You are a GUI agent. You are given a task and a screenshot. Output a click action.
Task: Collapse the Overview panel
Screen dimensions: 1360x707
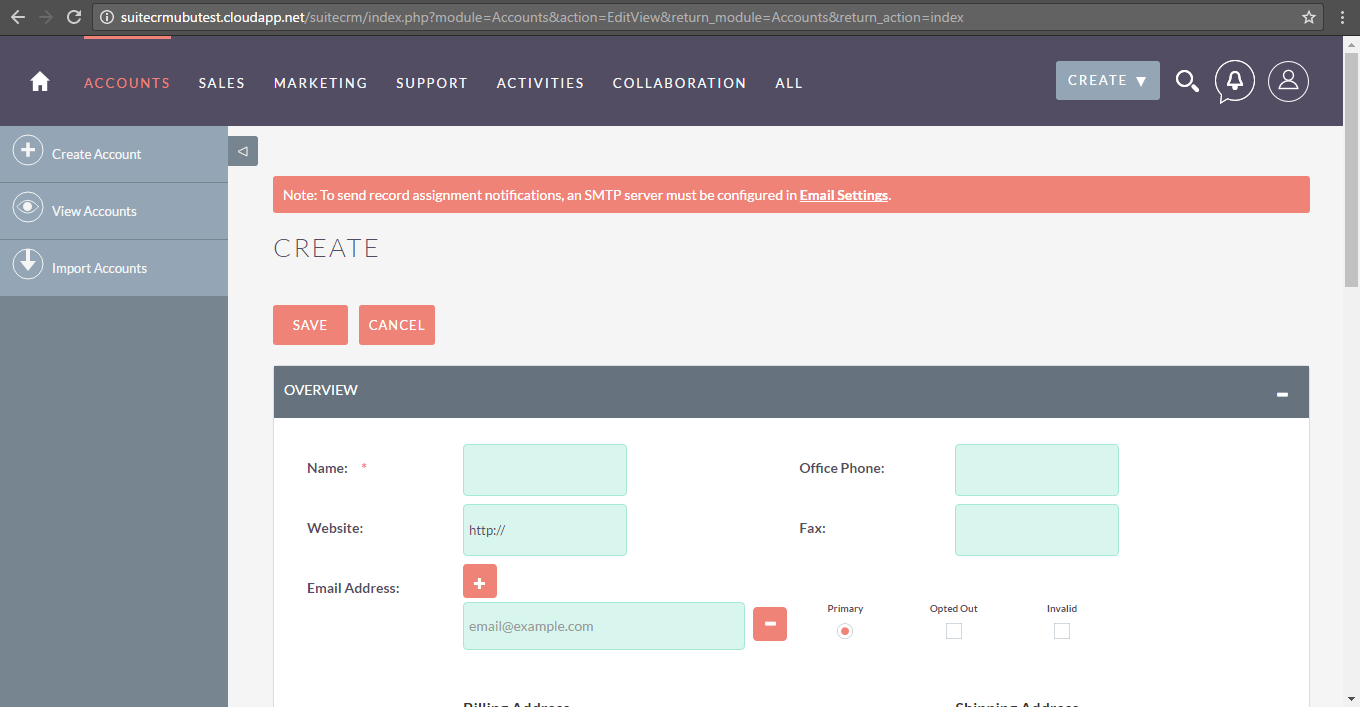pos(1282,394)
